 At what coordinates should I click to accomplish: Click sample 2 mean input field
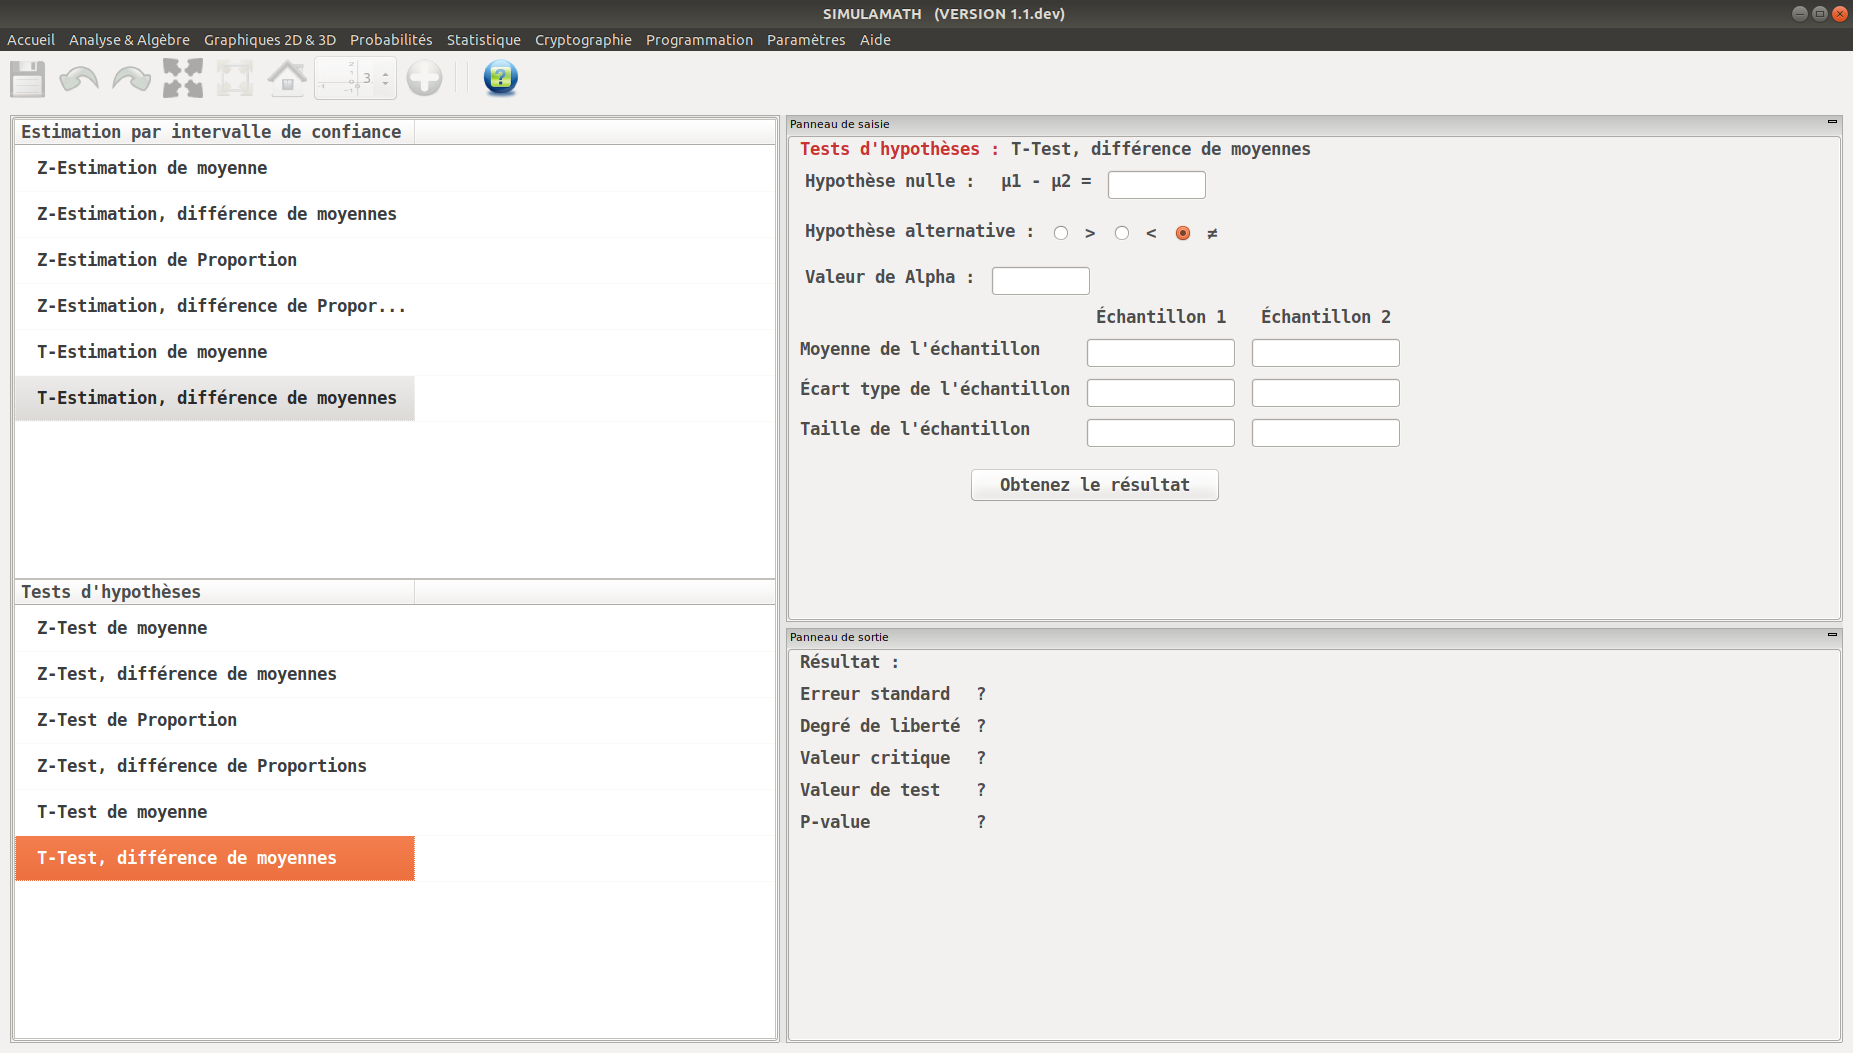click(x=1325, y=353)
